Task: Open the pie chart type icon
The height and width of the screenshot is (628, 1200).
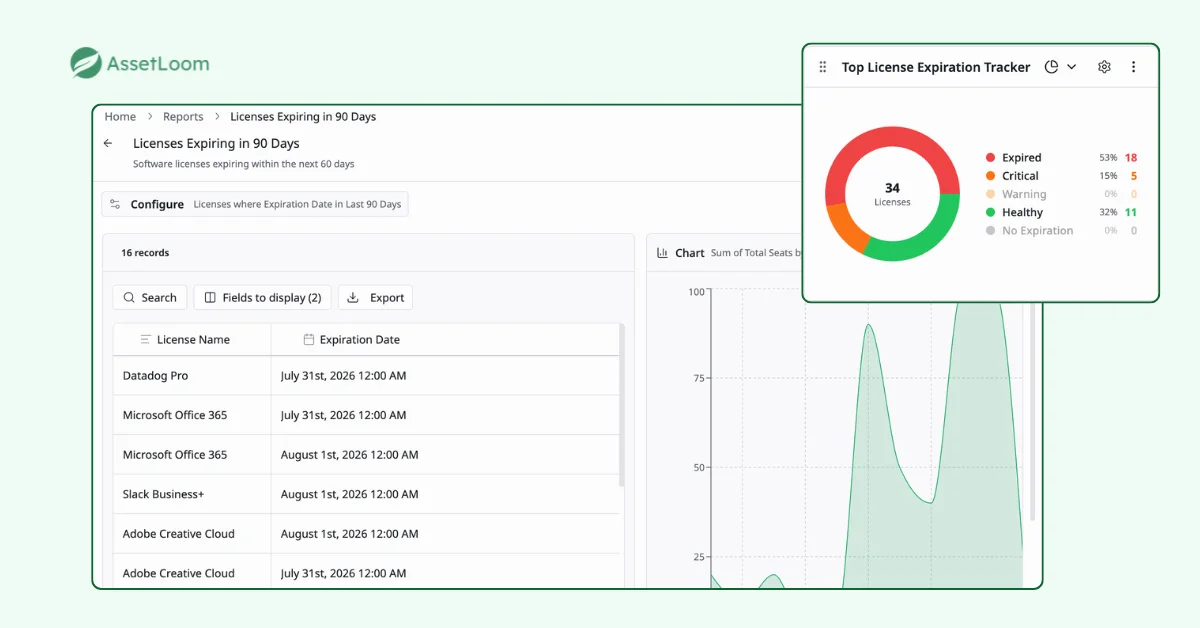Action: click(x=1051, y=67)
